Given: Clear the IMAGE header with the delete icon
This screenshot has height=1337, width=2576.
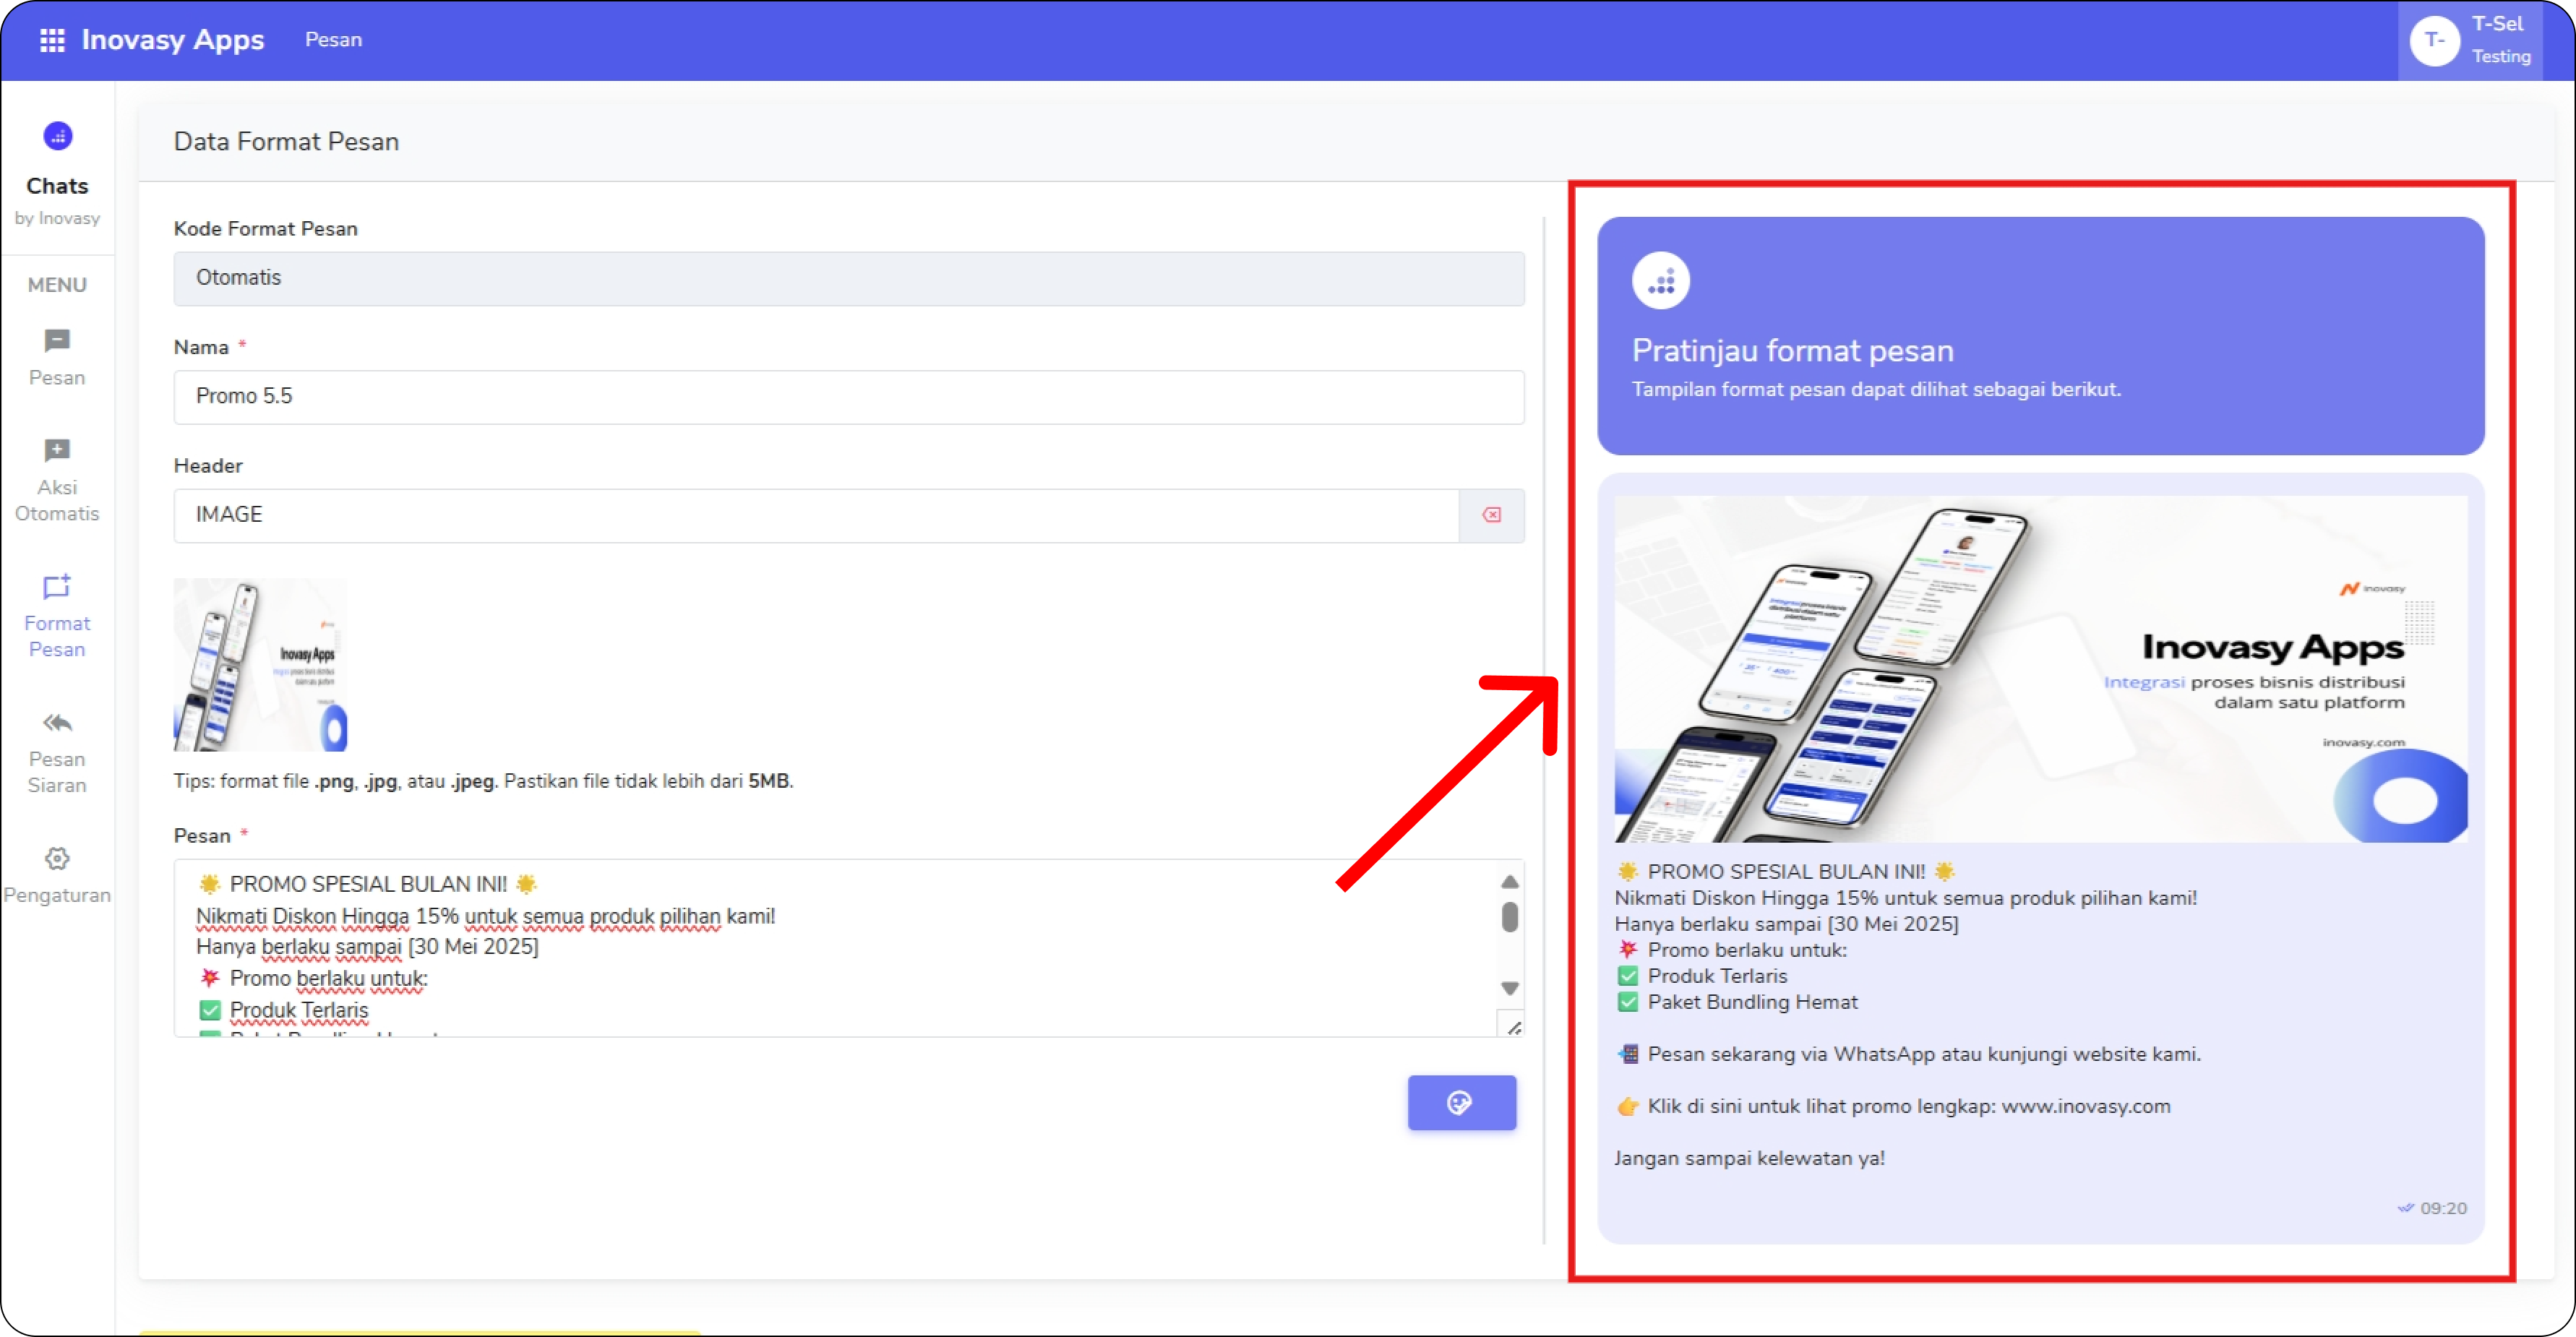Looking at the screenshot, I should click(x=1491, y=515).
